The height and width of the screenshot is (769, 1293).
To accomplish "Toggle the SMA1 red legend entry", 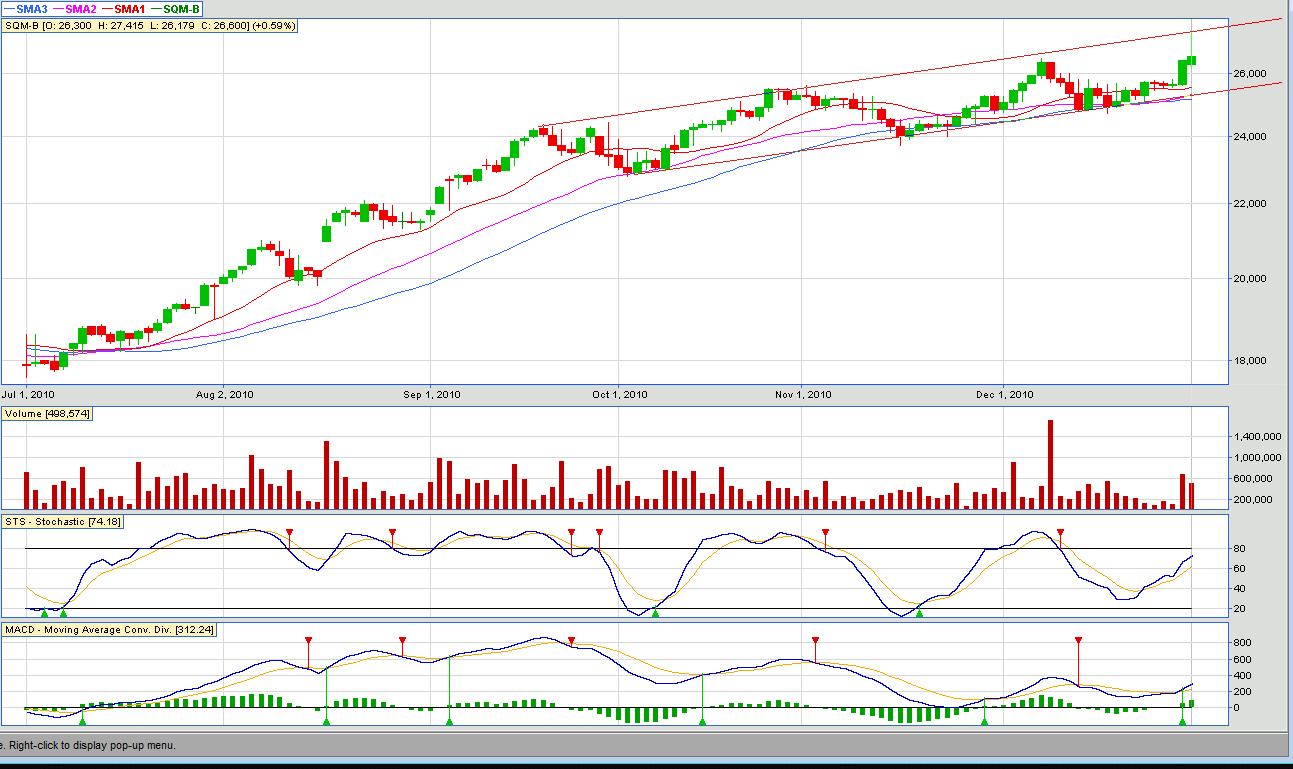I will 124,9.
